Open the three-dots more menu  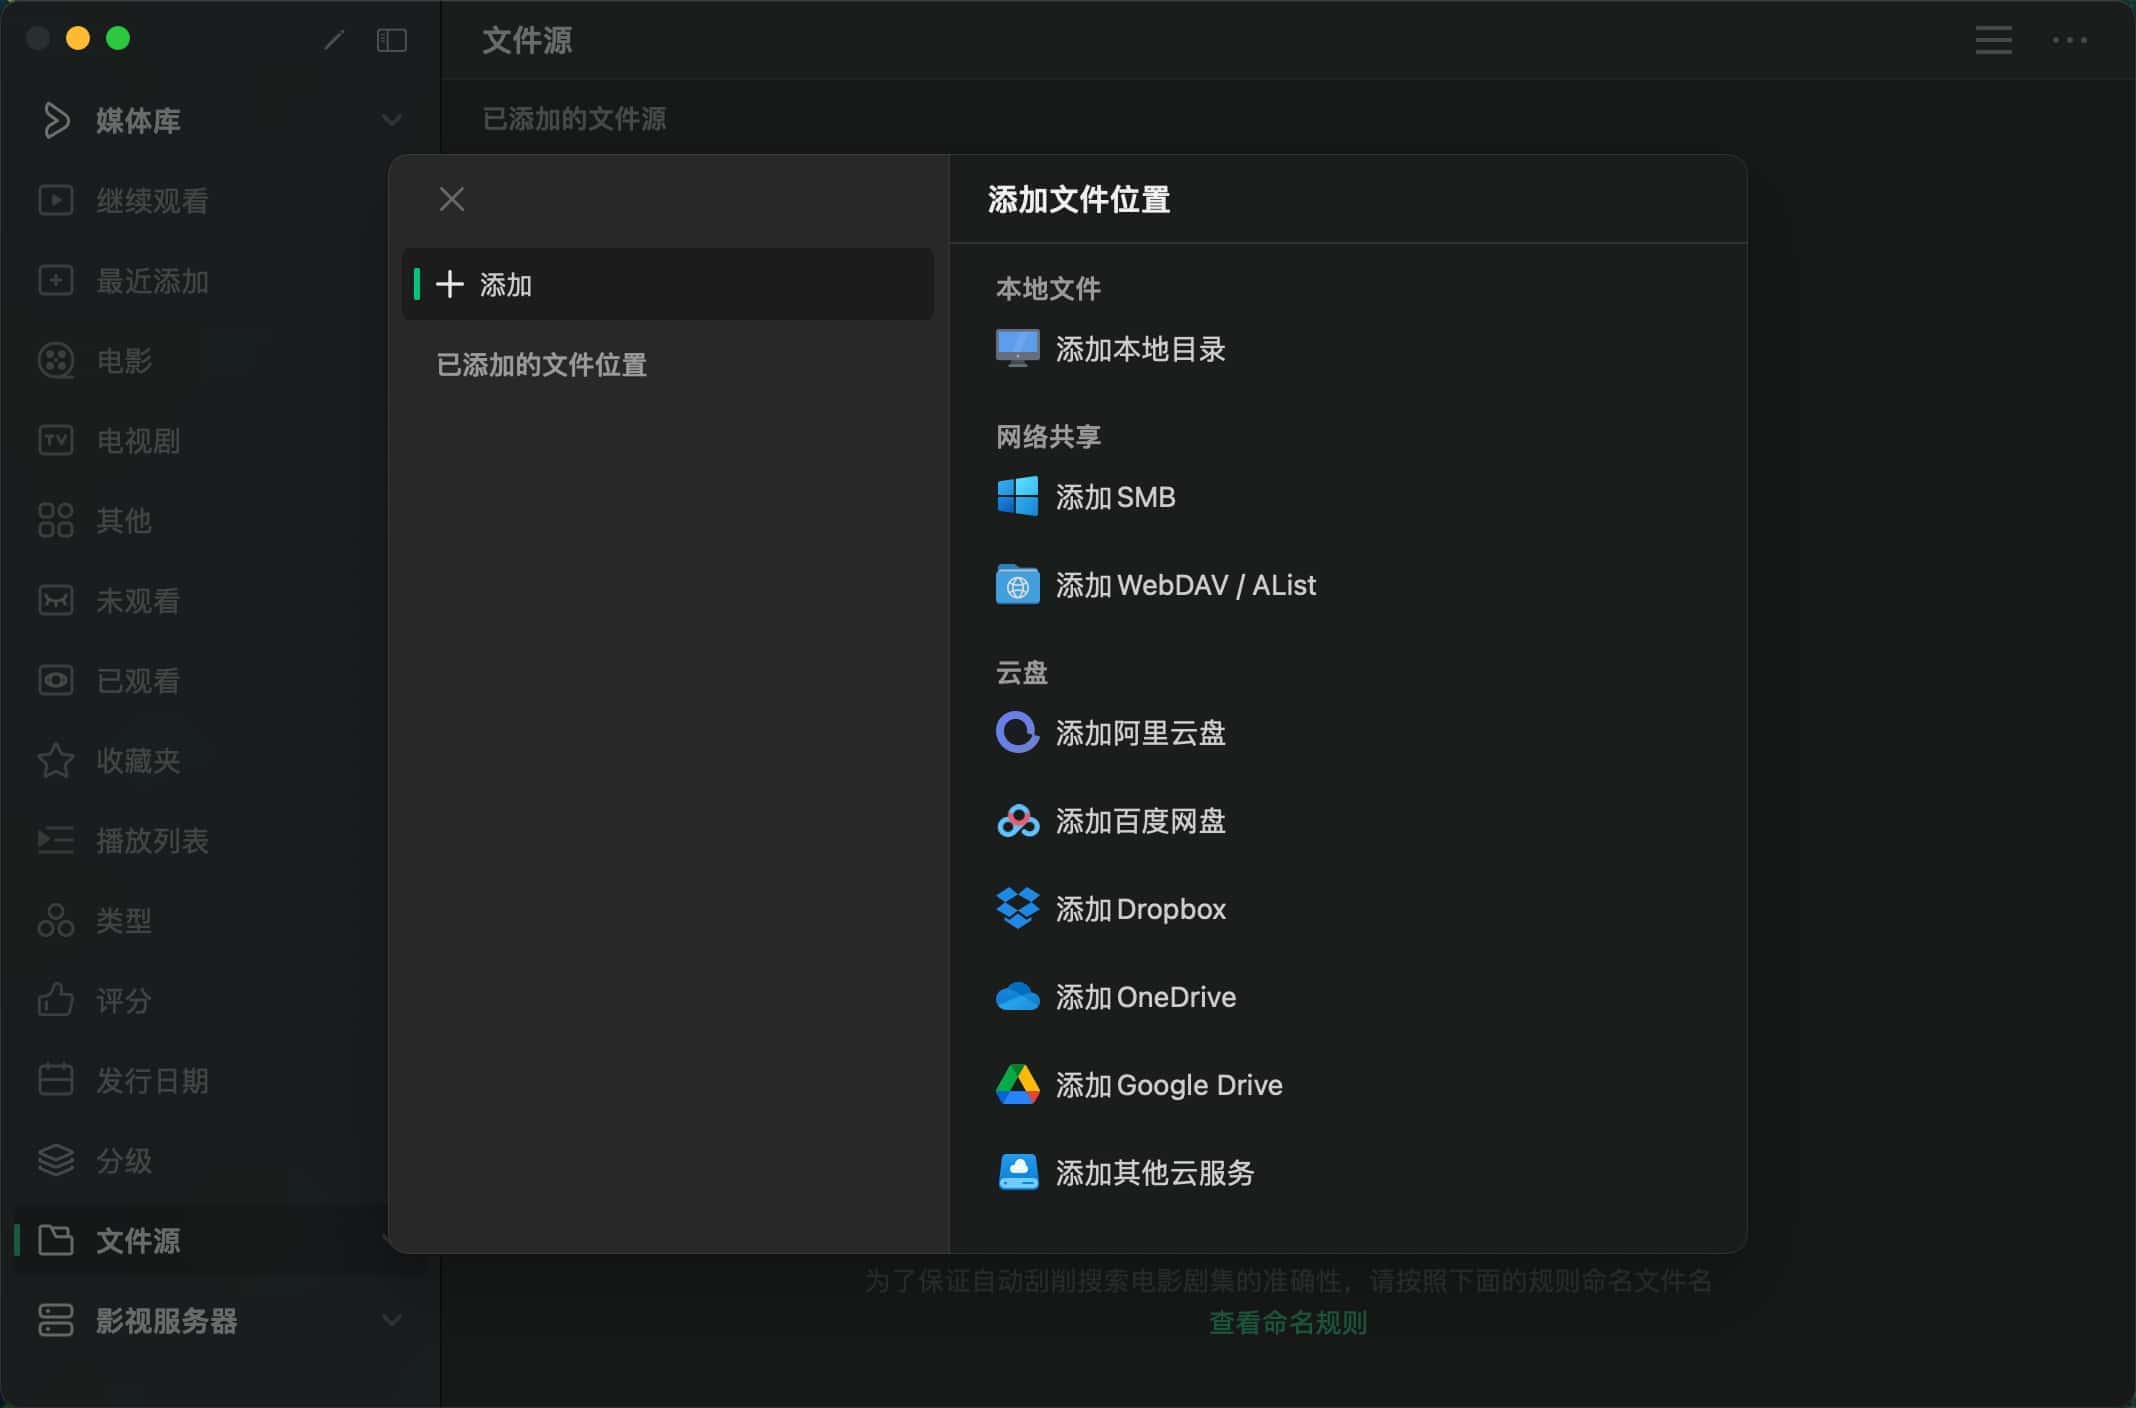tap(2069, 40)
